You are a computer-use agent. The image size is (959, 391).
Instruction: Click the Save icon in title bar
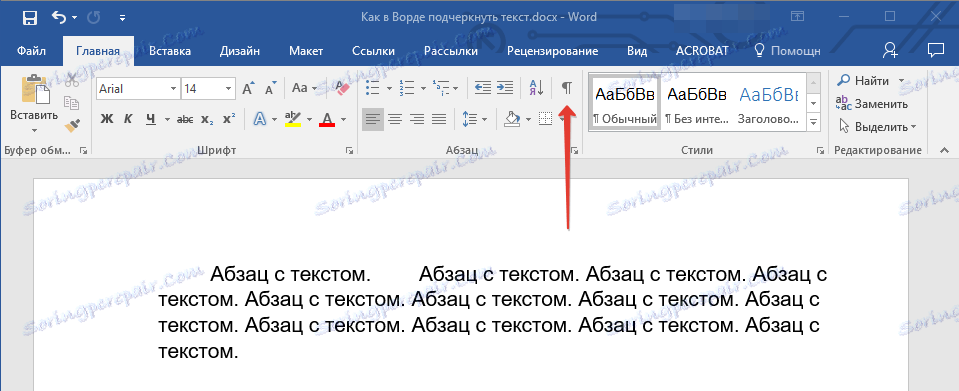pyautogui.click(x=29, y=18)
